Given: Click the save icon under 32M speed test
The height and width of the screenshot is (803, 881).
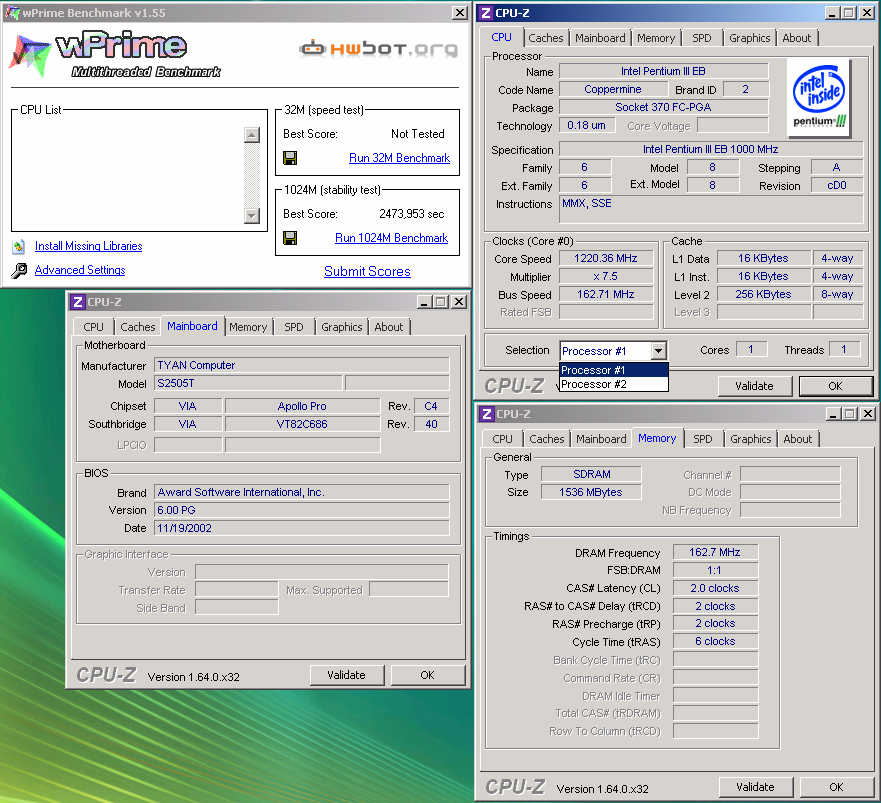Looking at the screenshot, I should coord(290,158).
